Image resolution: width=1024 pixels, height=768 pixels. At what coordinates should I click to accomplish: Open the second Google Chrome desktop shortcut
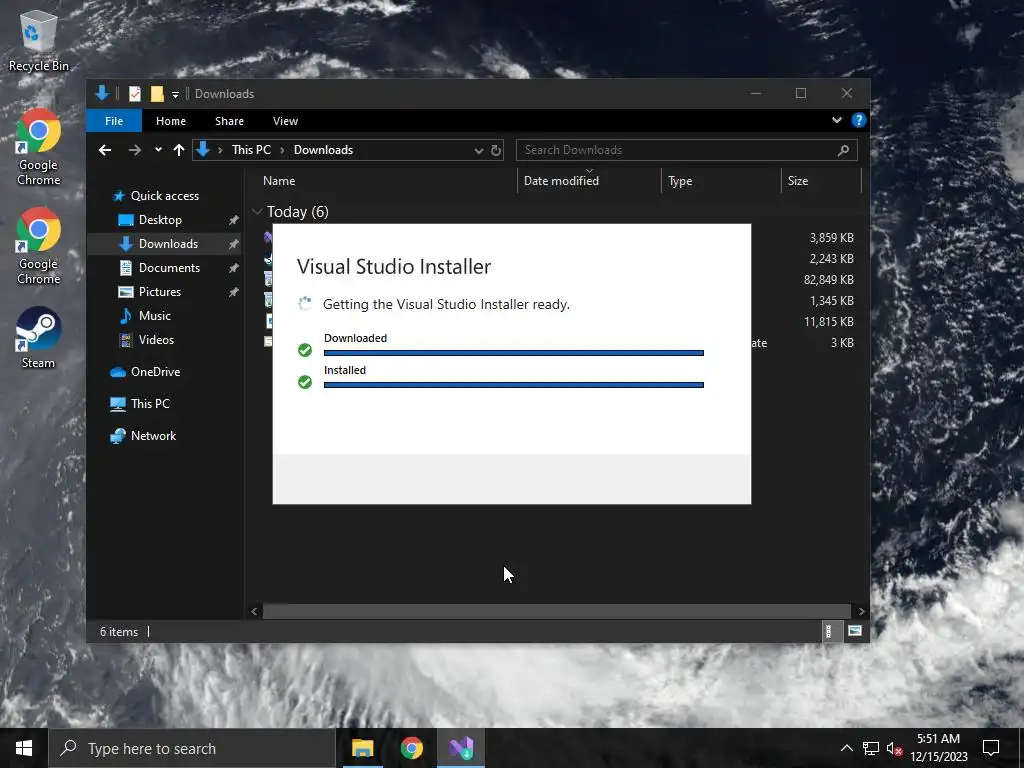(38, 246)
